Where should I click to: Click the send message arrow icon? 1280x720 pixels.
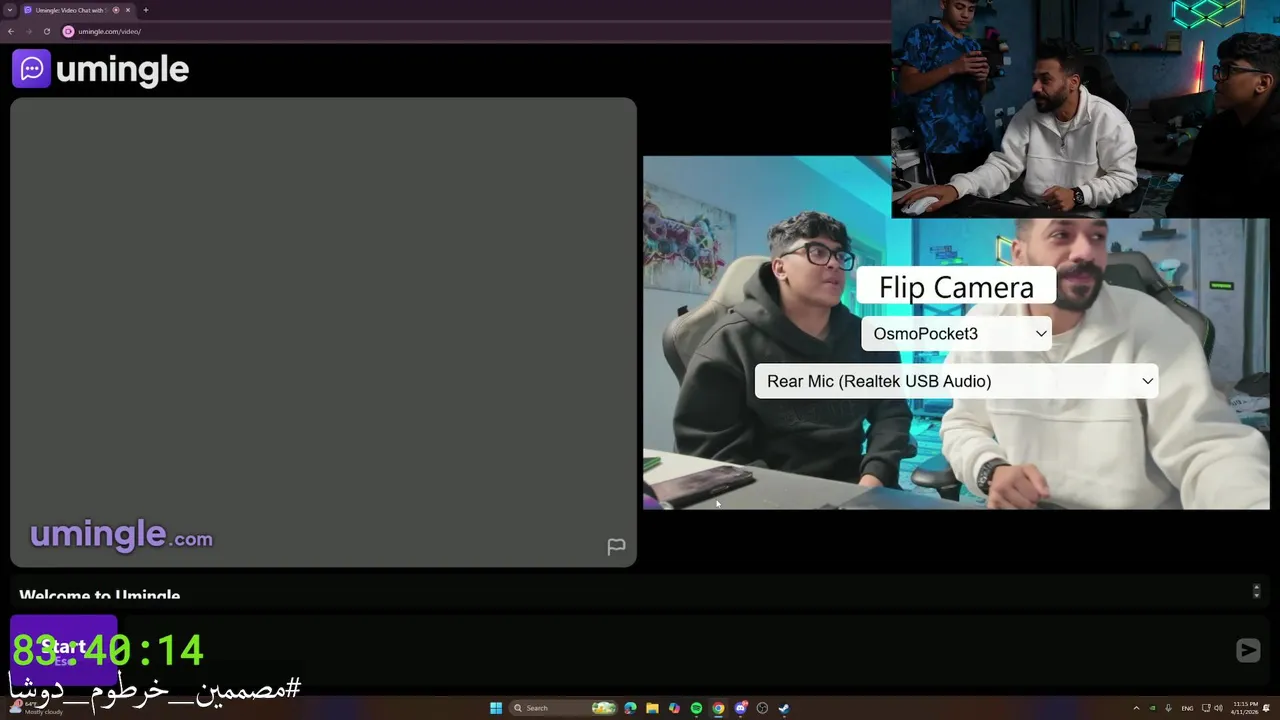1248,651
